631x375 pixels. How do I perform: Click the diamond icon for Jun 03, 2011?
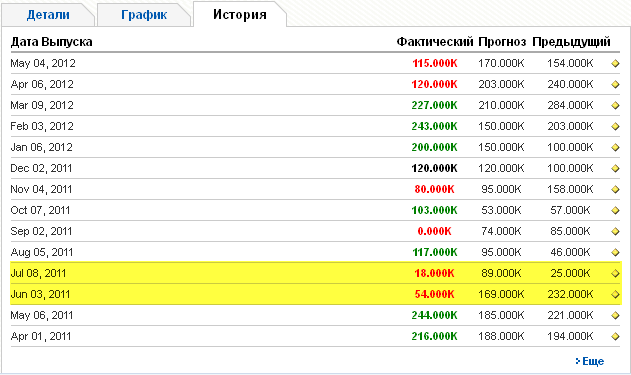click(615, 295)
